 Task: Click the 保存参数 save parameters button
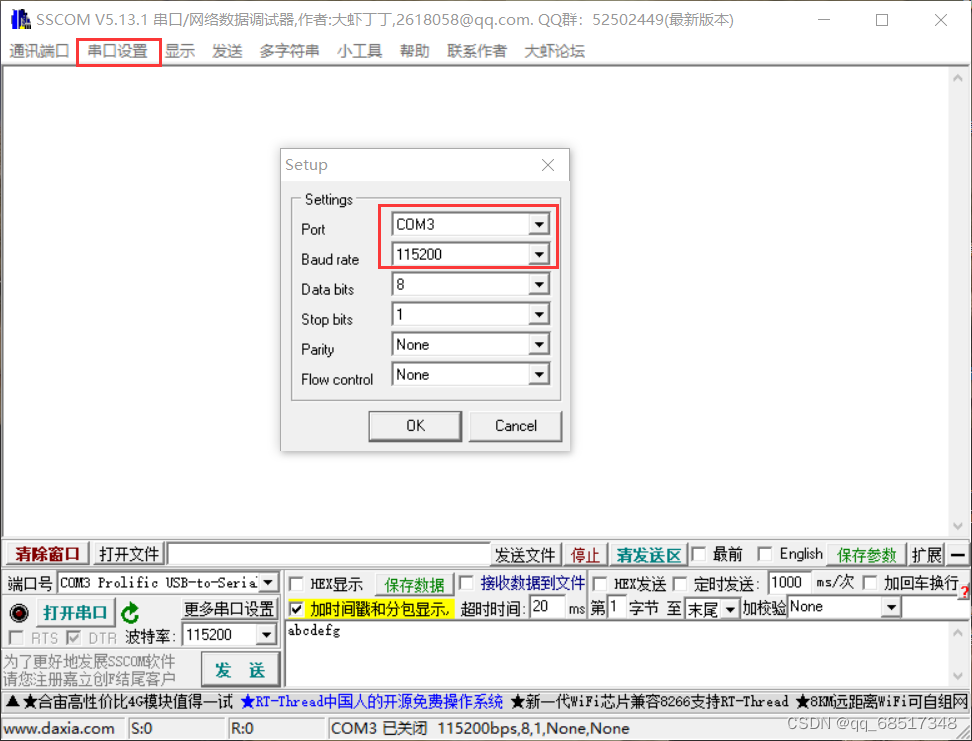click(x=868, y=555)
